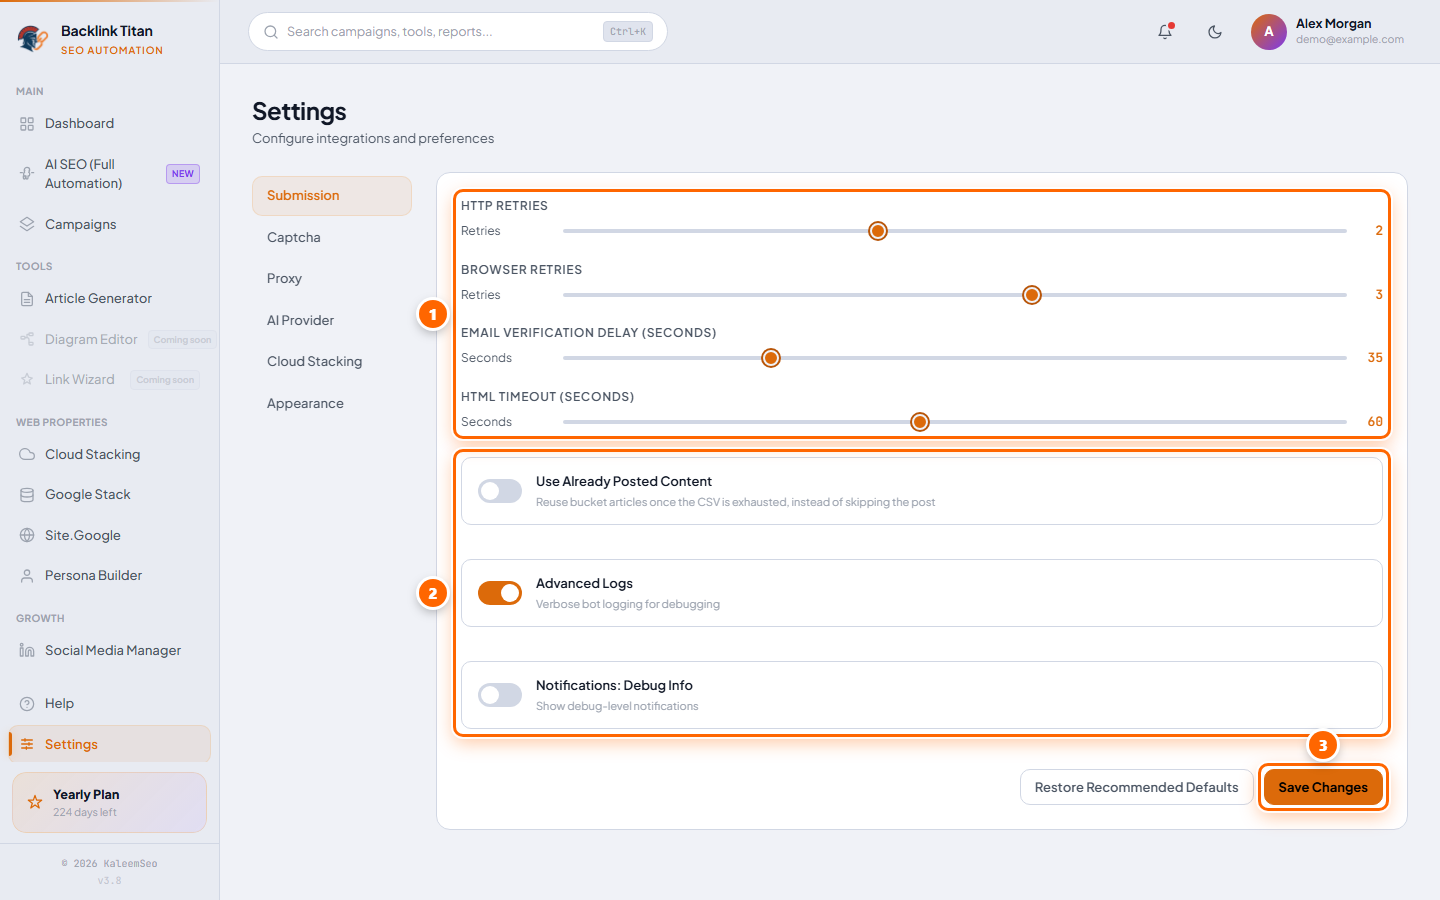Click the Email Verification Delay slider handle
Image resolution: width=1440 pixels, height=900 pixels.
pos(771,358)
